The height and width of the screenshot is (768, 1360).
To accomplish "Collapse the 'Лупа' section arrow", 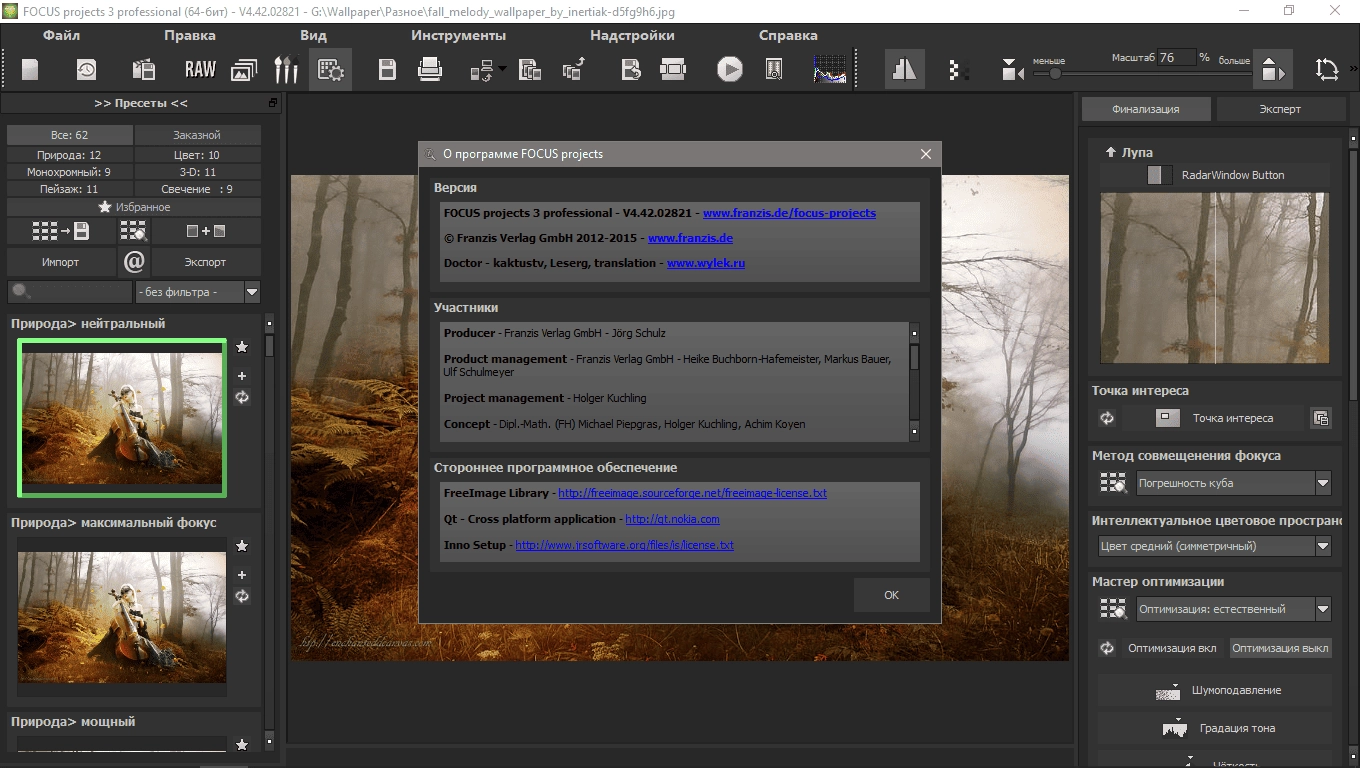I will 1110,152.
